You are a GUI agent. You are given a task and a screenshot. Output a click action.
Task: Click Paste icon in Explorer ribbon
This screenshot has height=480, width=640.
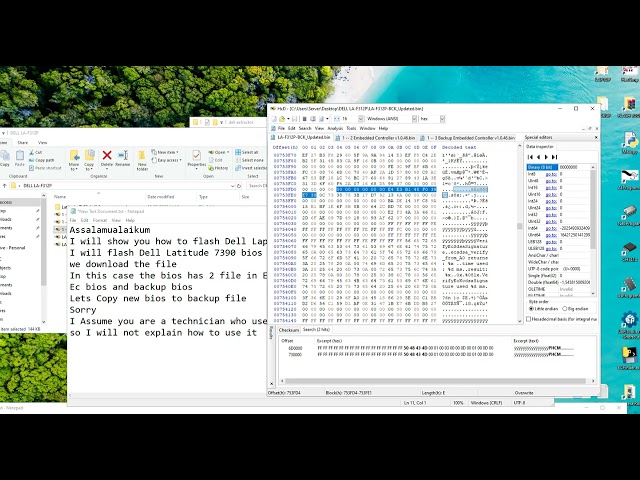click(20, 156)
